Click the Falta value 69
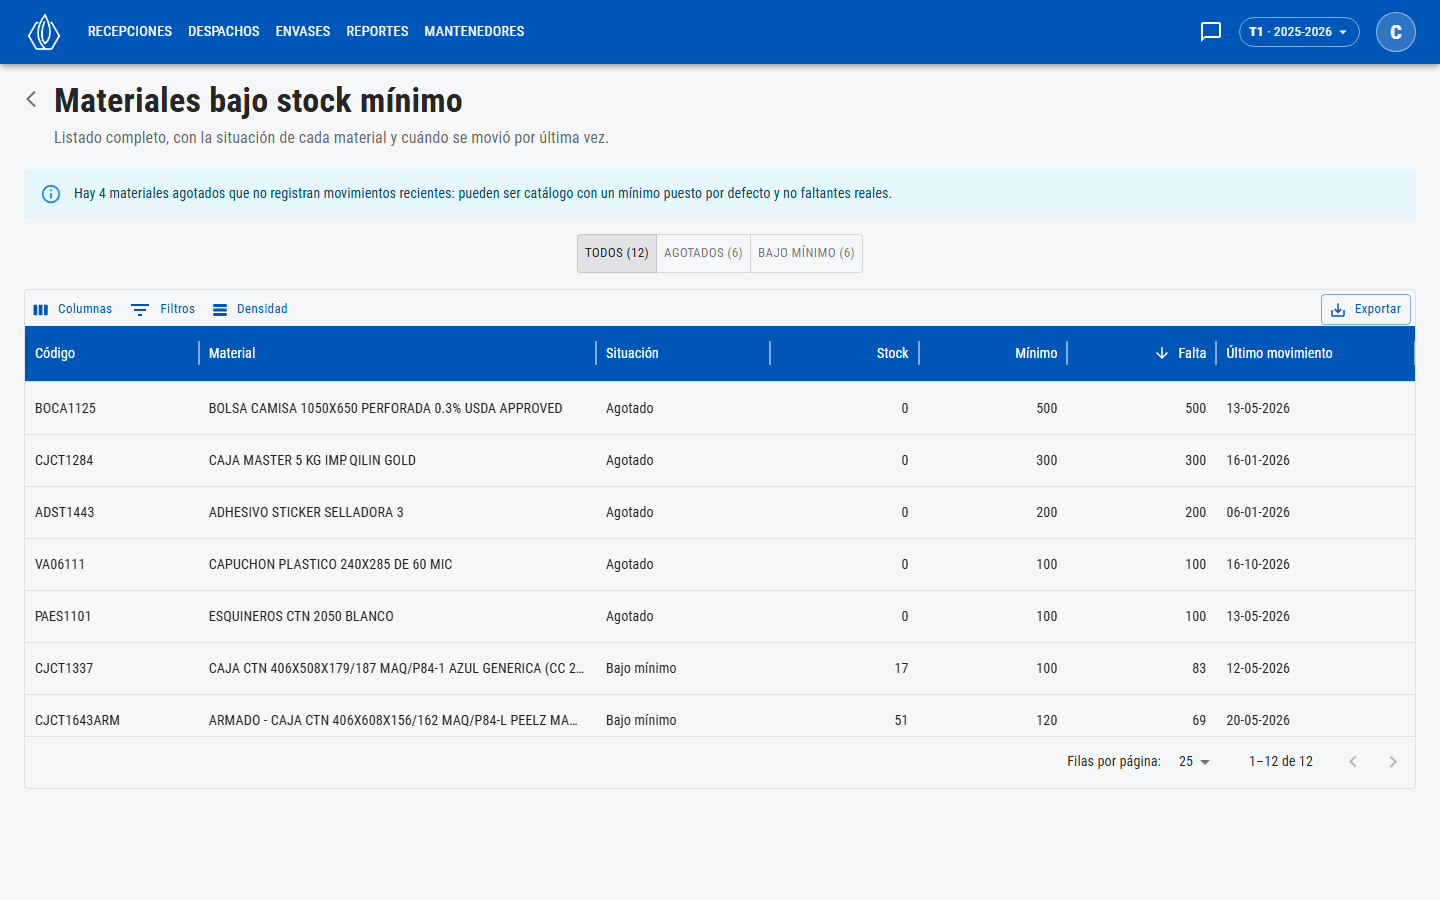This screenshot has width=1440, height=900. (1199, 720)
